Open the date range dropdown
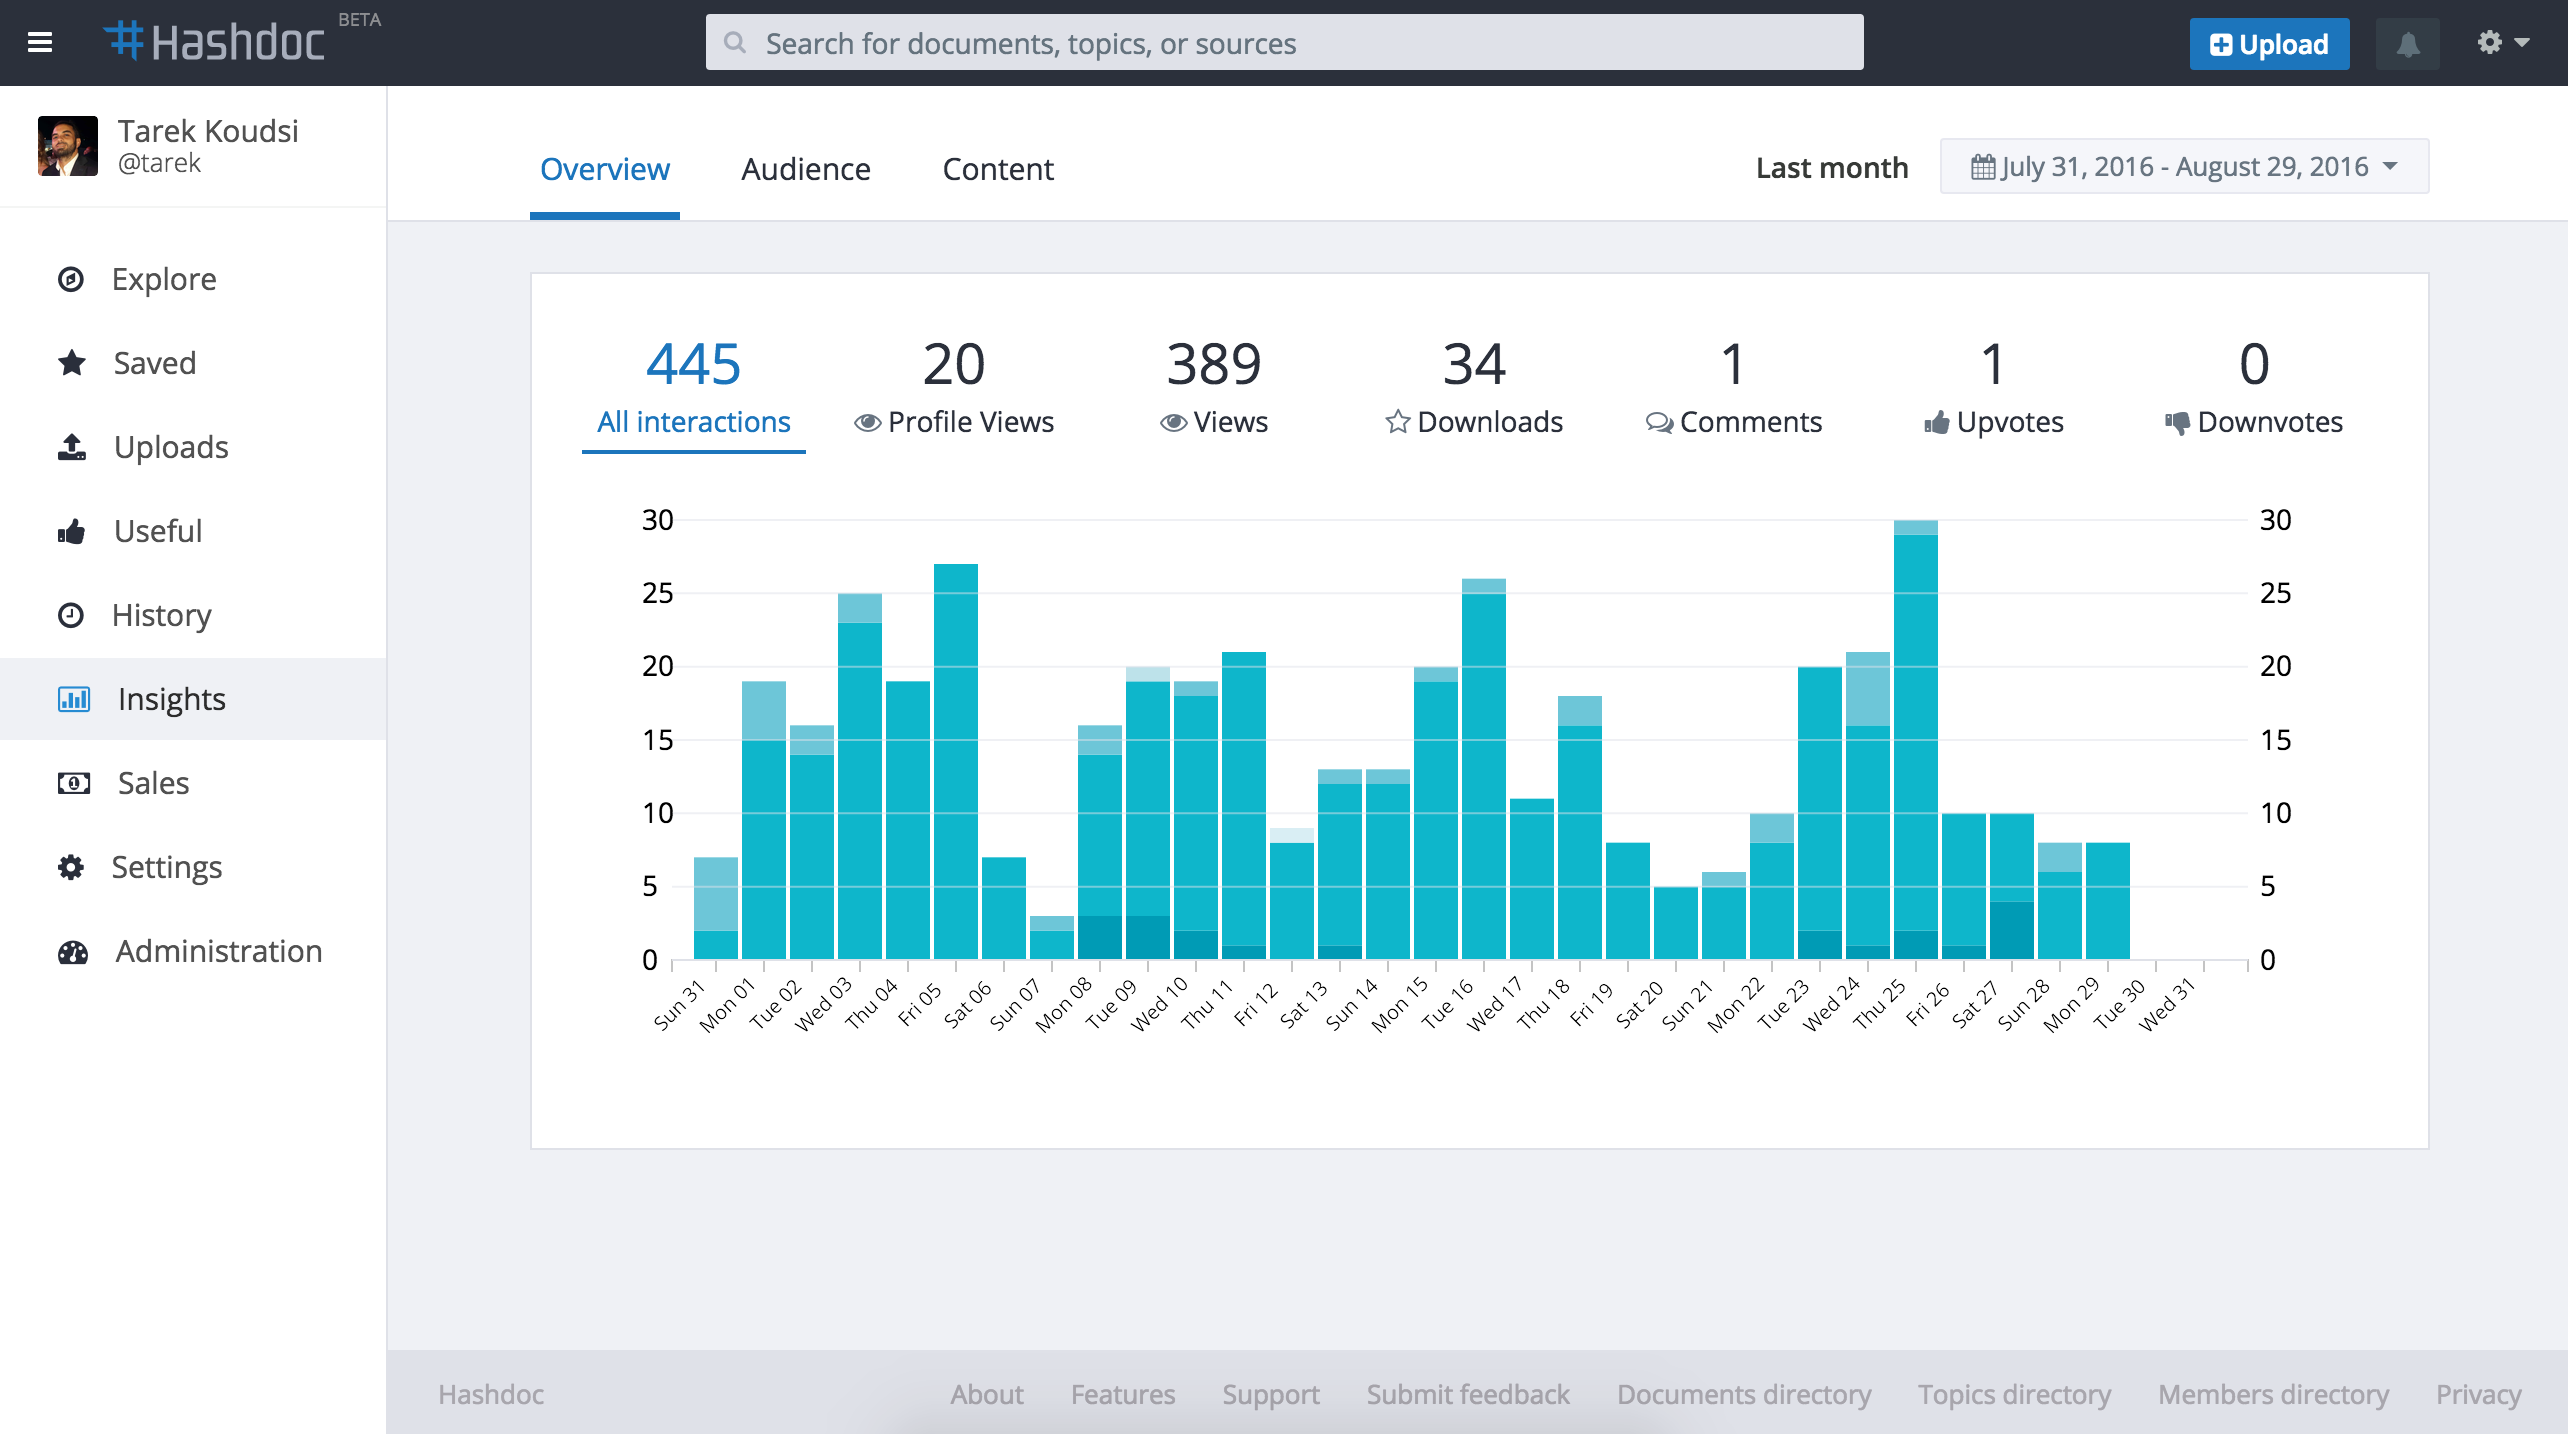2568x1434 pixels. tap(2184, 167)
